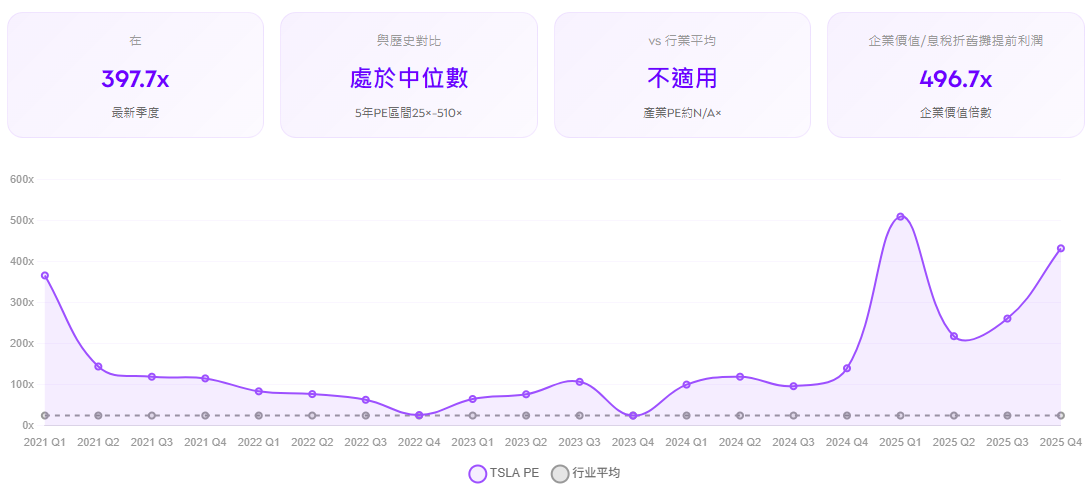This screenshot has height=487, width=1087.
Task: Click the 0x y-axis label
Action: 28,425
